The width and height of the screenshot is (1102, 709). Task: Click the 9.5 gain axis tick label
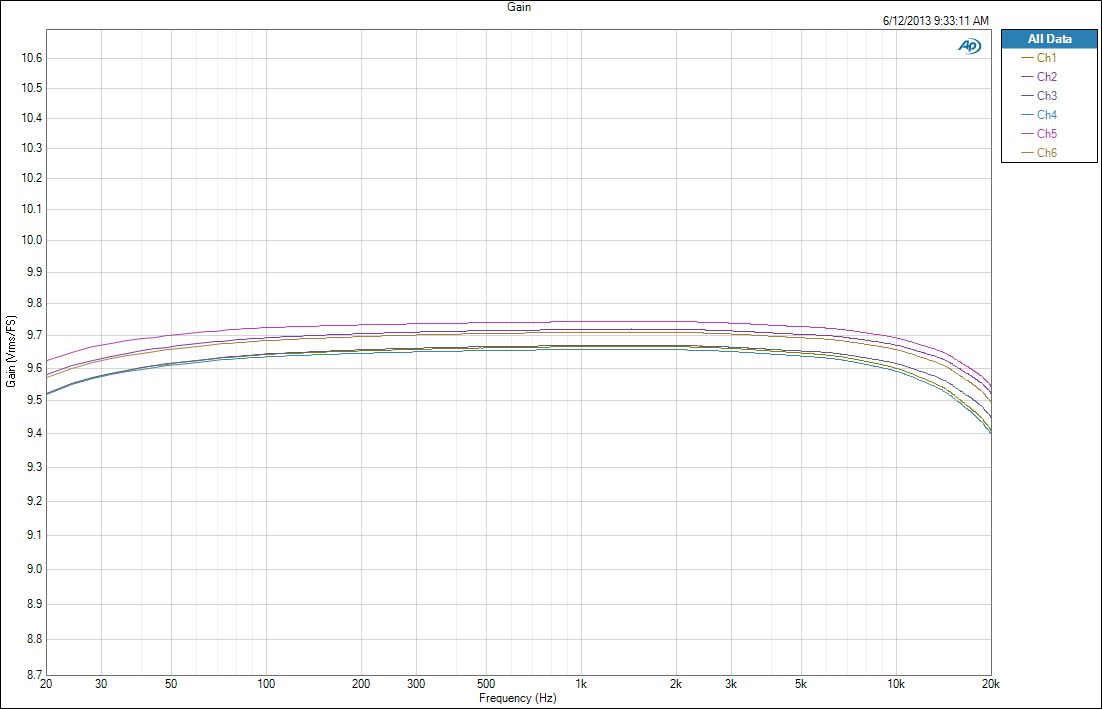[34, 401]
